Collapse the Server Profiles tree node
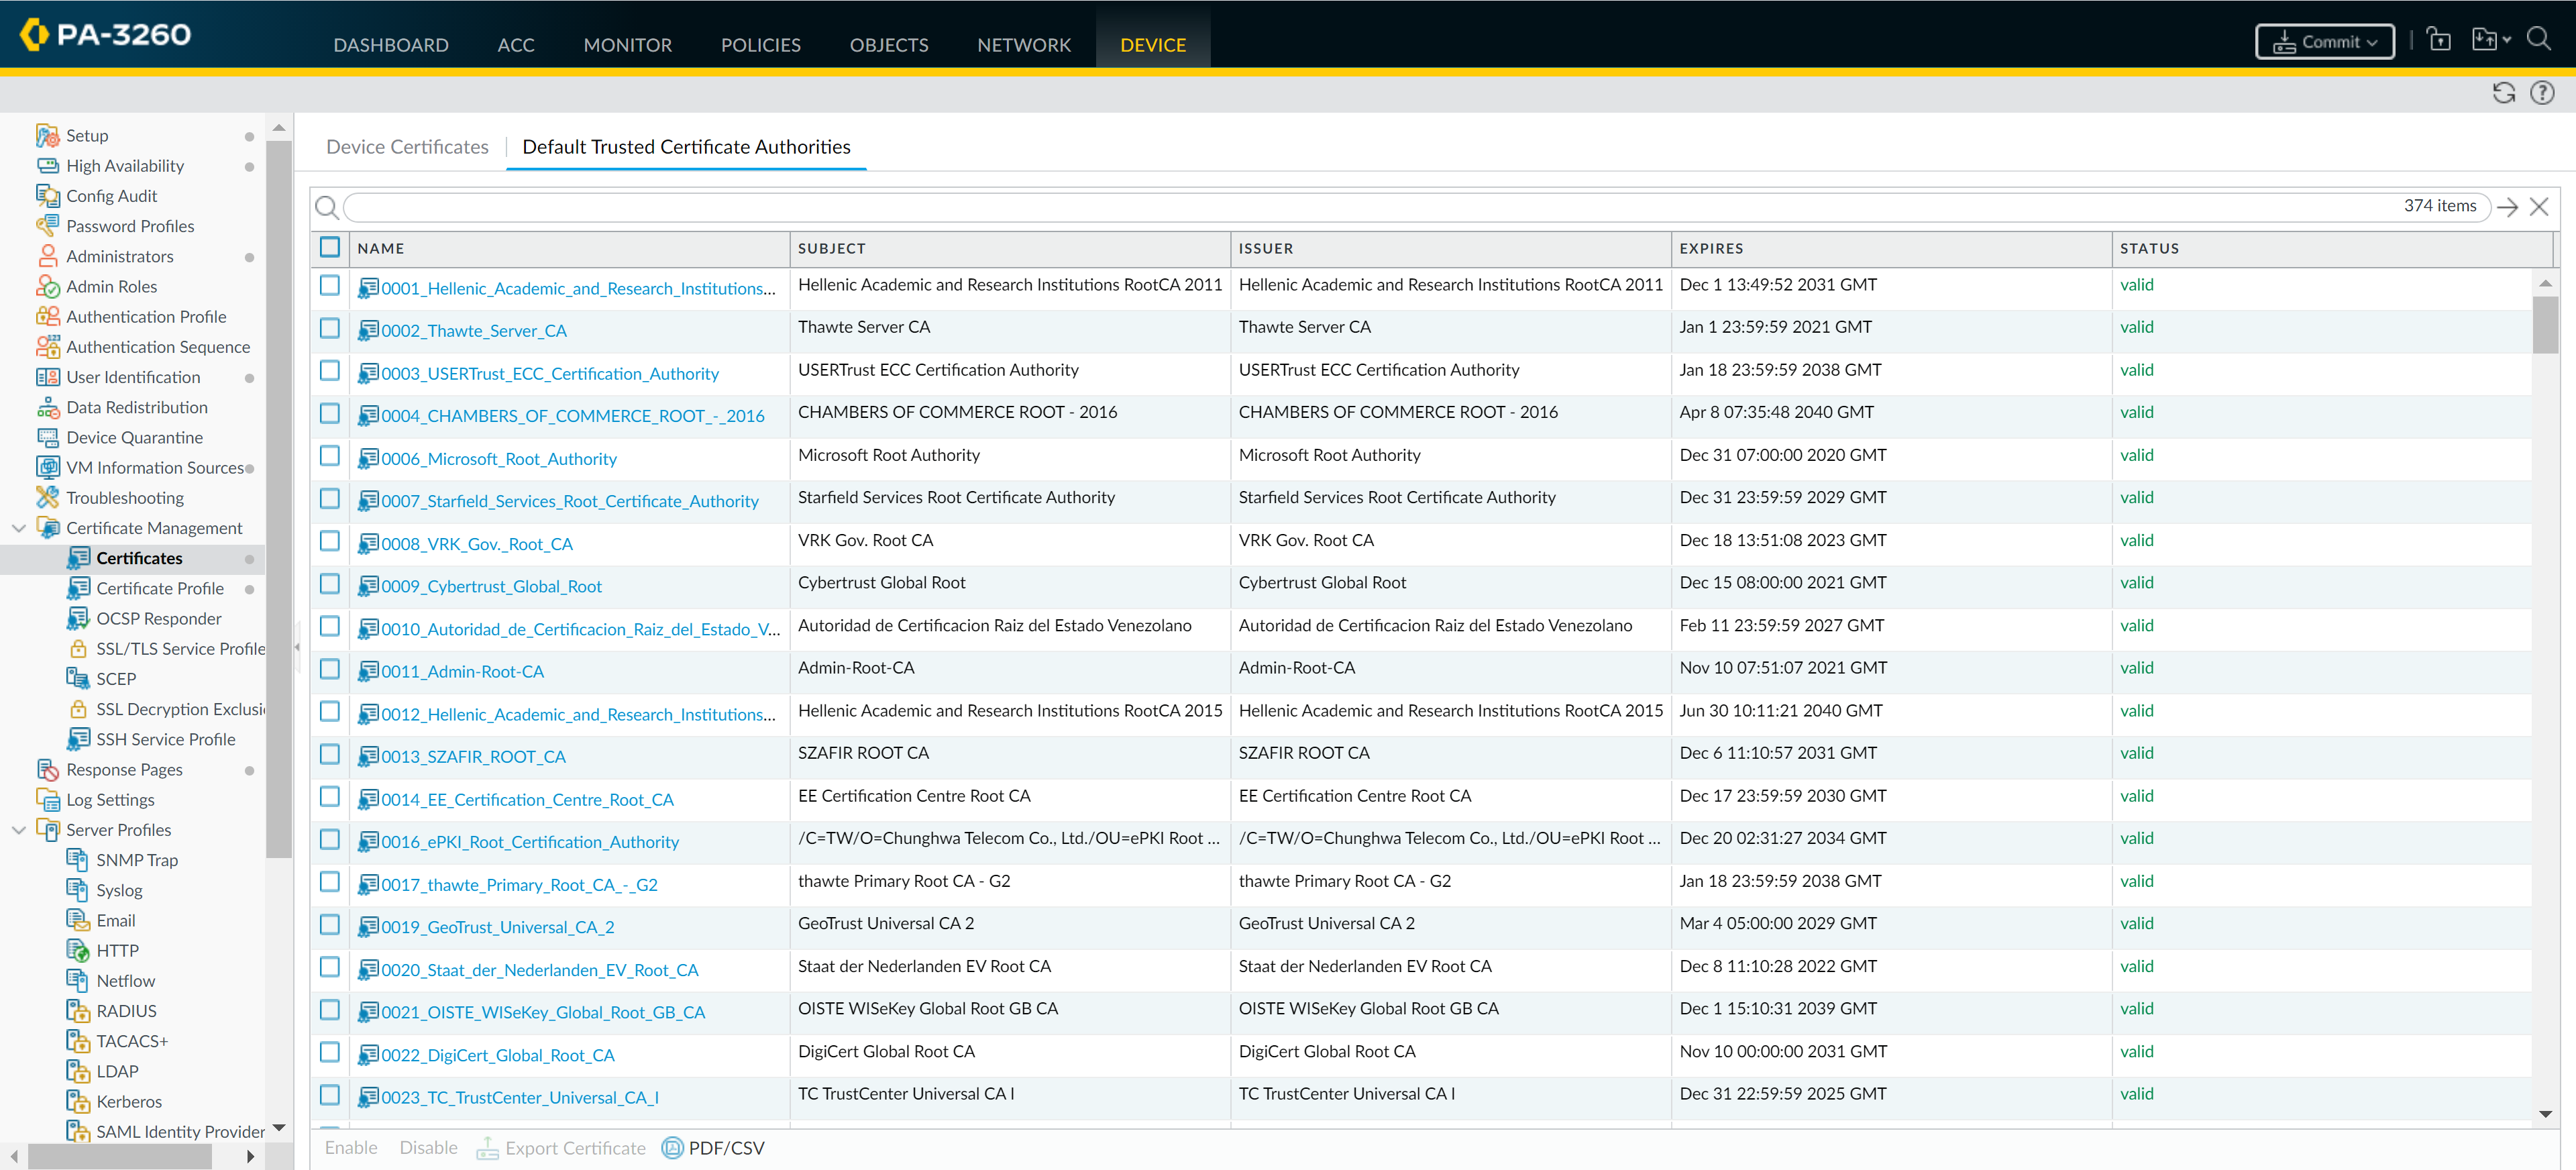Screen dimensions: 2576x1170 [19, 829]
